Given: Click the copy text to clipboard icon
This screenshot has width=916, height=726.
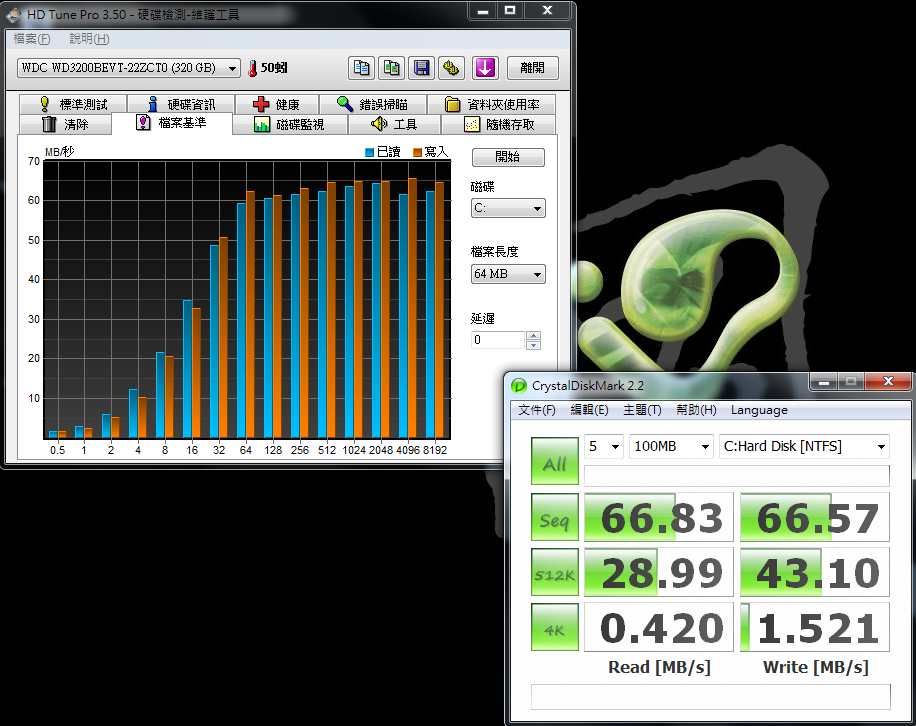Looking at the screenshot, I should coord(361,68).
